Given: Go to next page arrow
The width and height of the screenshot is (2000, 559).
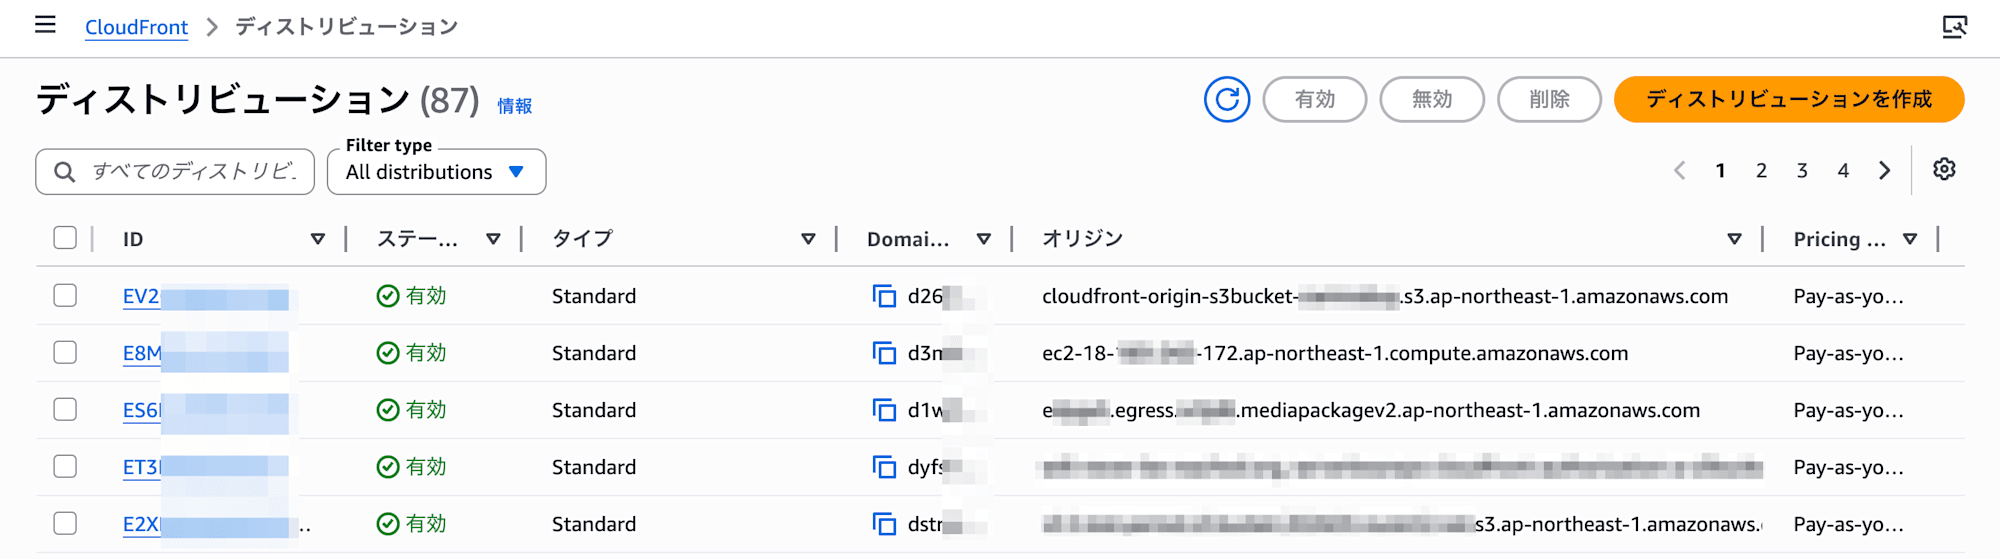Looking at the screenshot, I should [1884, 171].
